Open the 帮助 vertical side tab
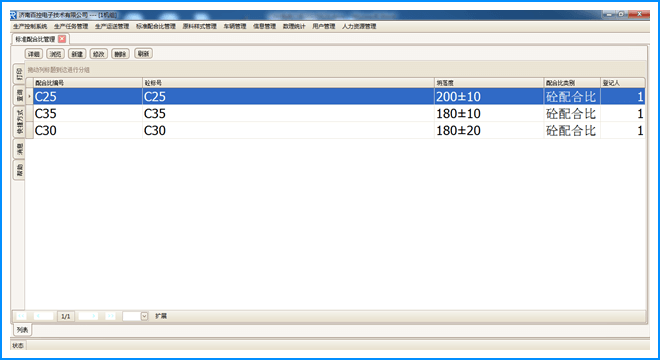Viewport: 660px width, 360px height. coord(19,170)
